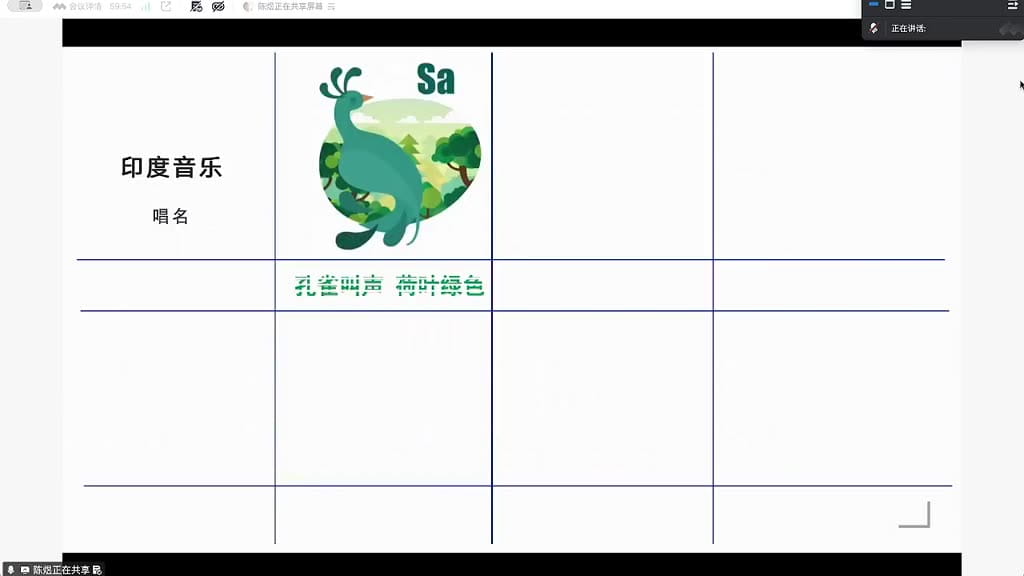Click the 59:54 meeting timer

120,7
